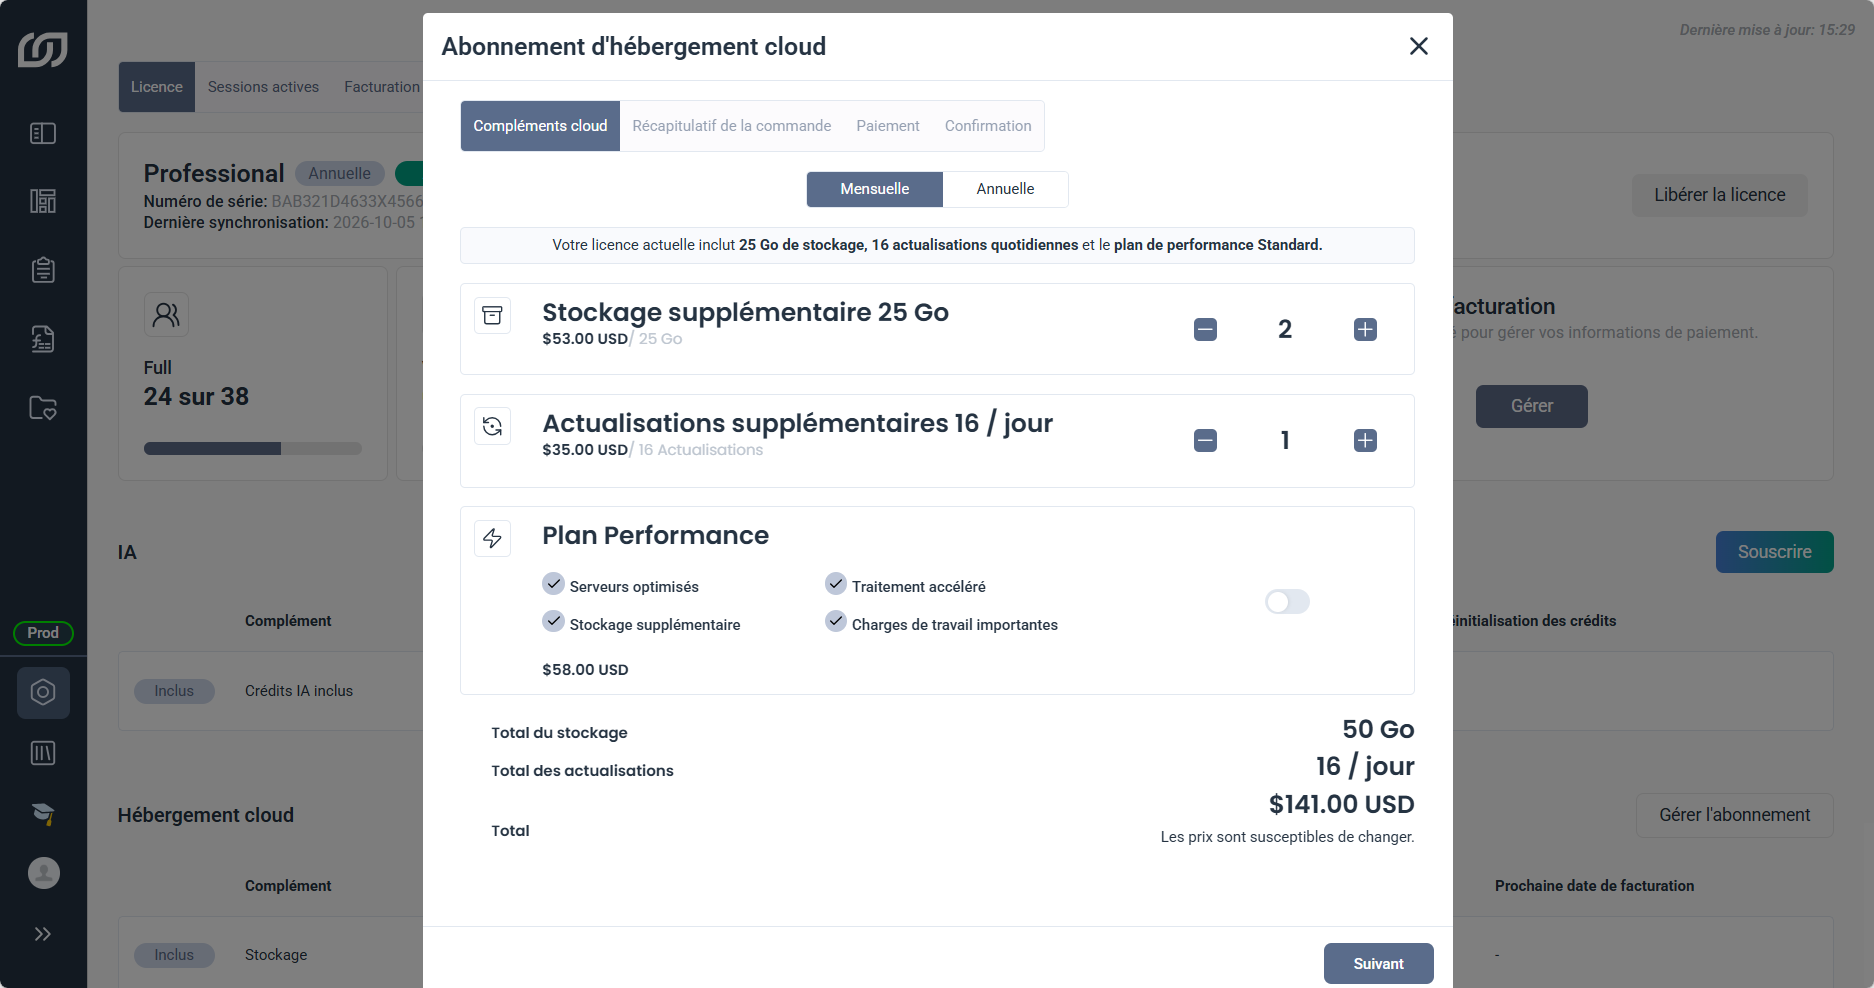Image resolution: width=1874 pixels, height=988 pixels.
Task: Click the refresh quantity value 1
Action: [1285, 440]
